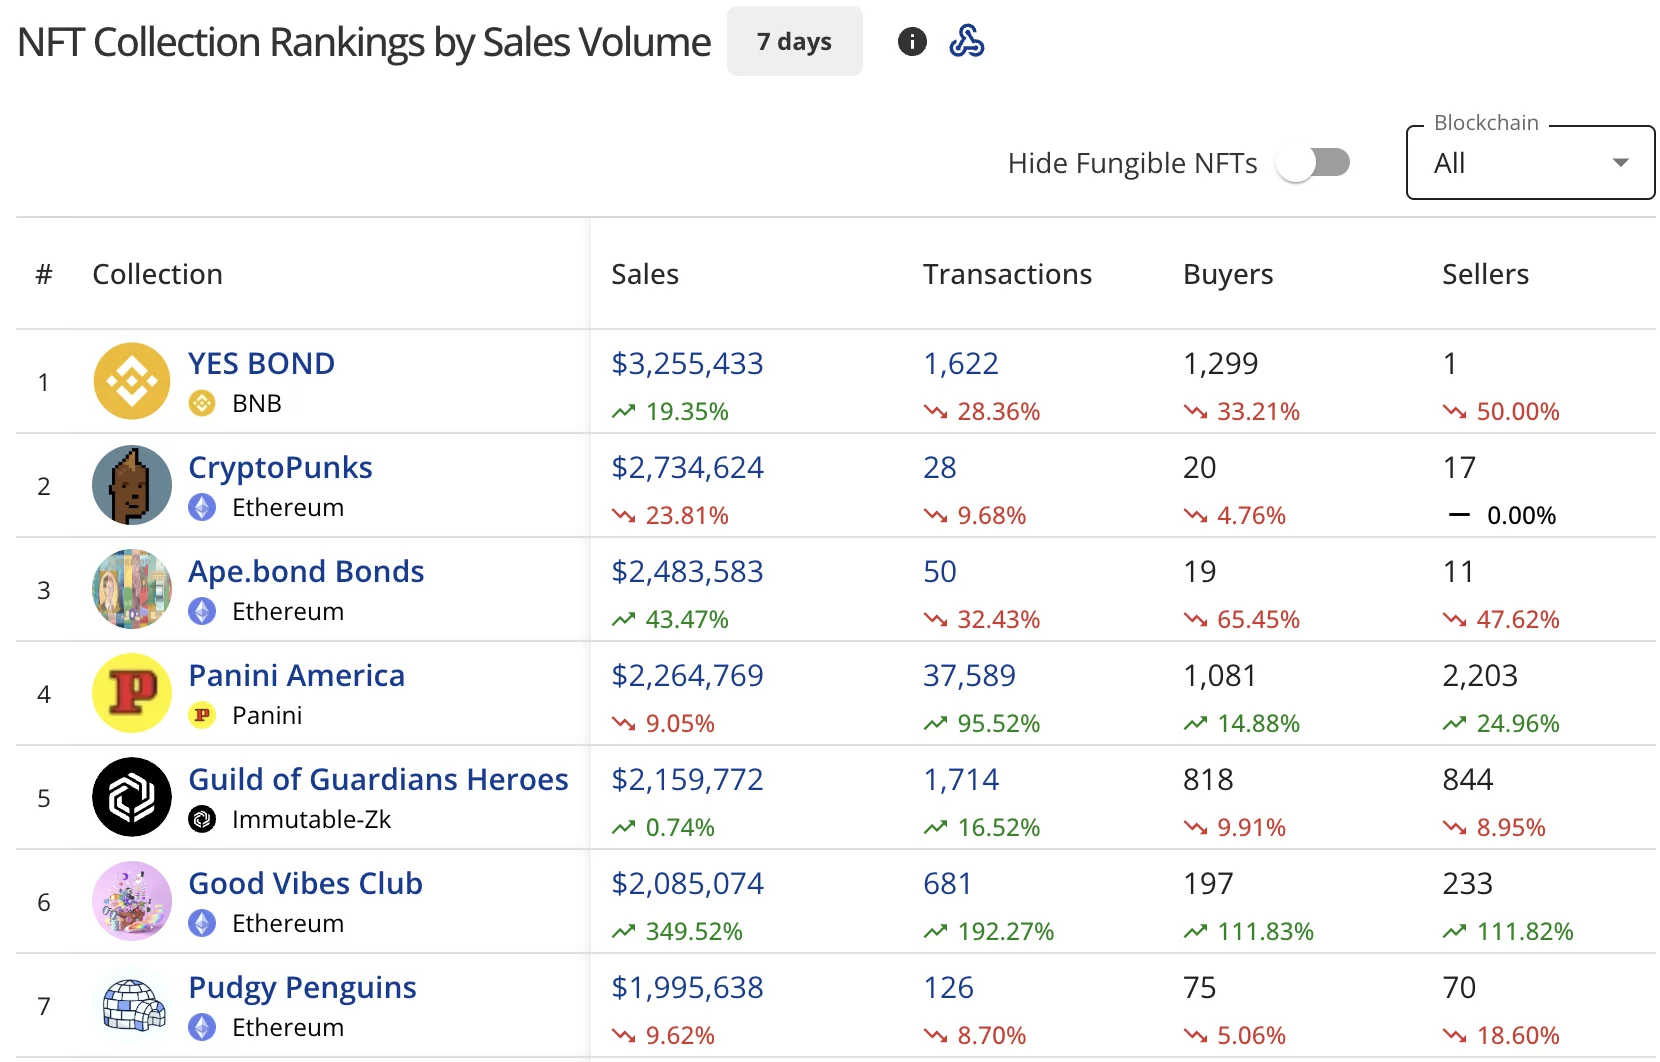
Task: Open the Guild of Guardians Heroes link
Action: [379, 779]
